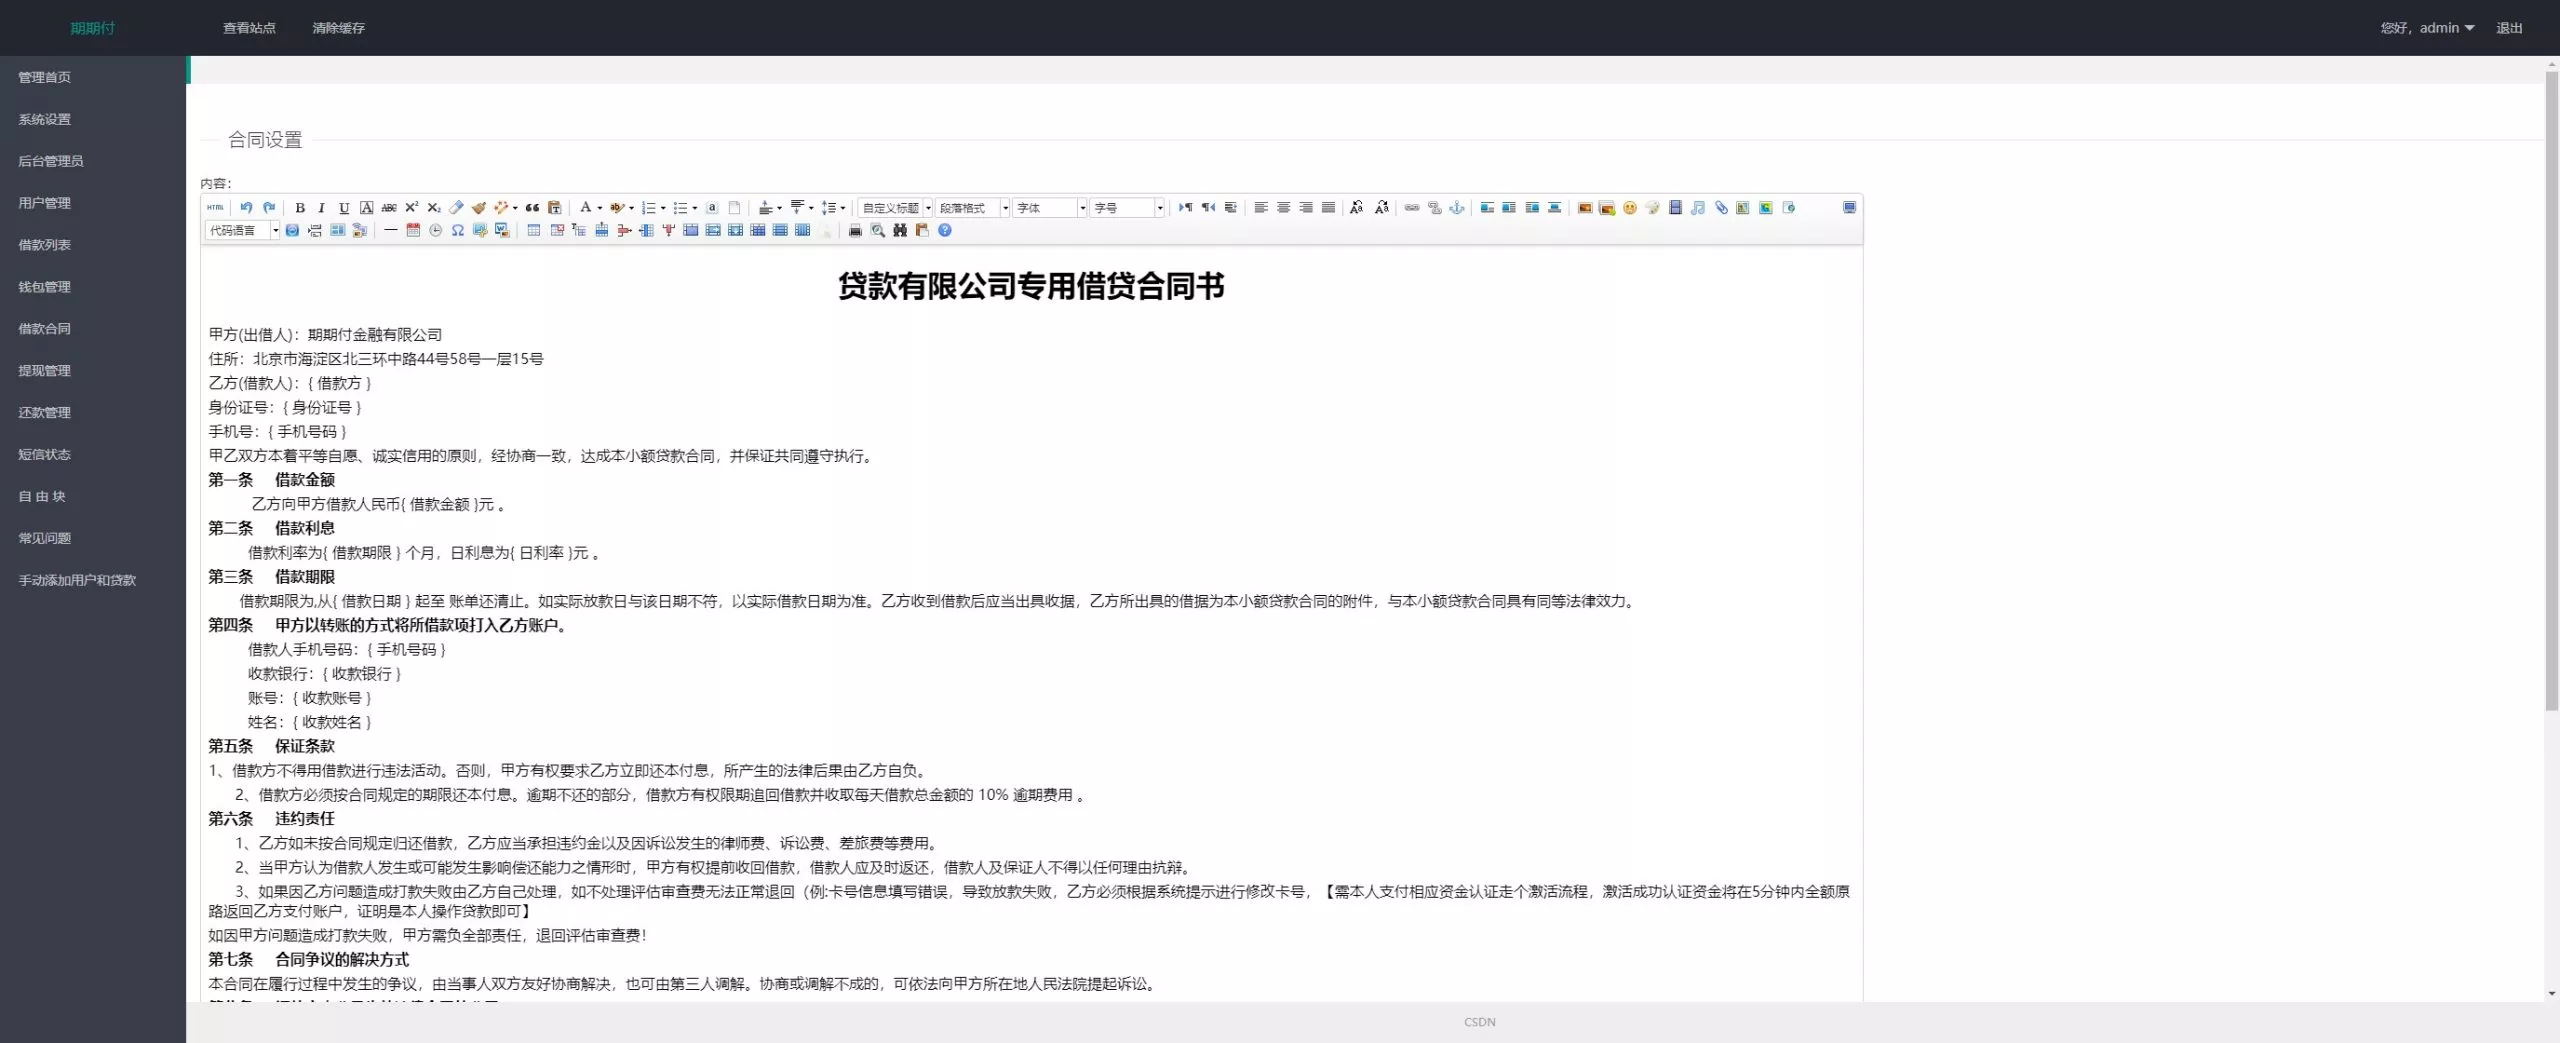
Task: Align text right
Action: [x=1306, y=208]
